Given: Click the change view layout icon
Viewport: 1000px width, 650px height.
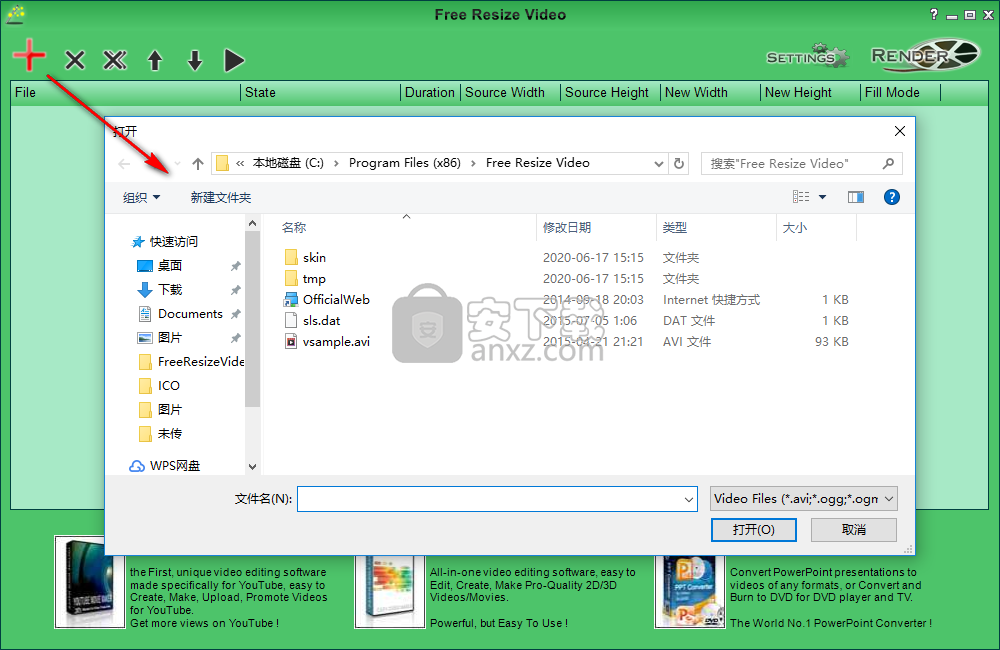Looking at the screenshot, I should pos(801,197).
